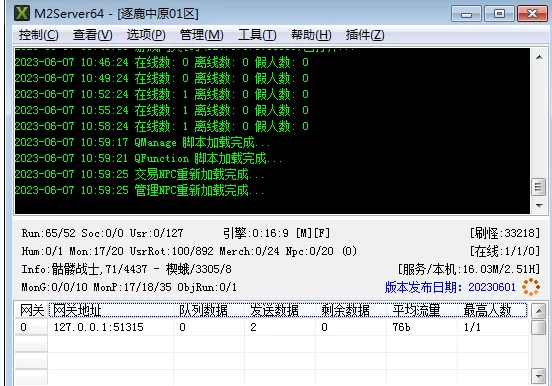
Task: Click log pane scroll down arrow
Action: click(x=539, y=206)
